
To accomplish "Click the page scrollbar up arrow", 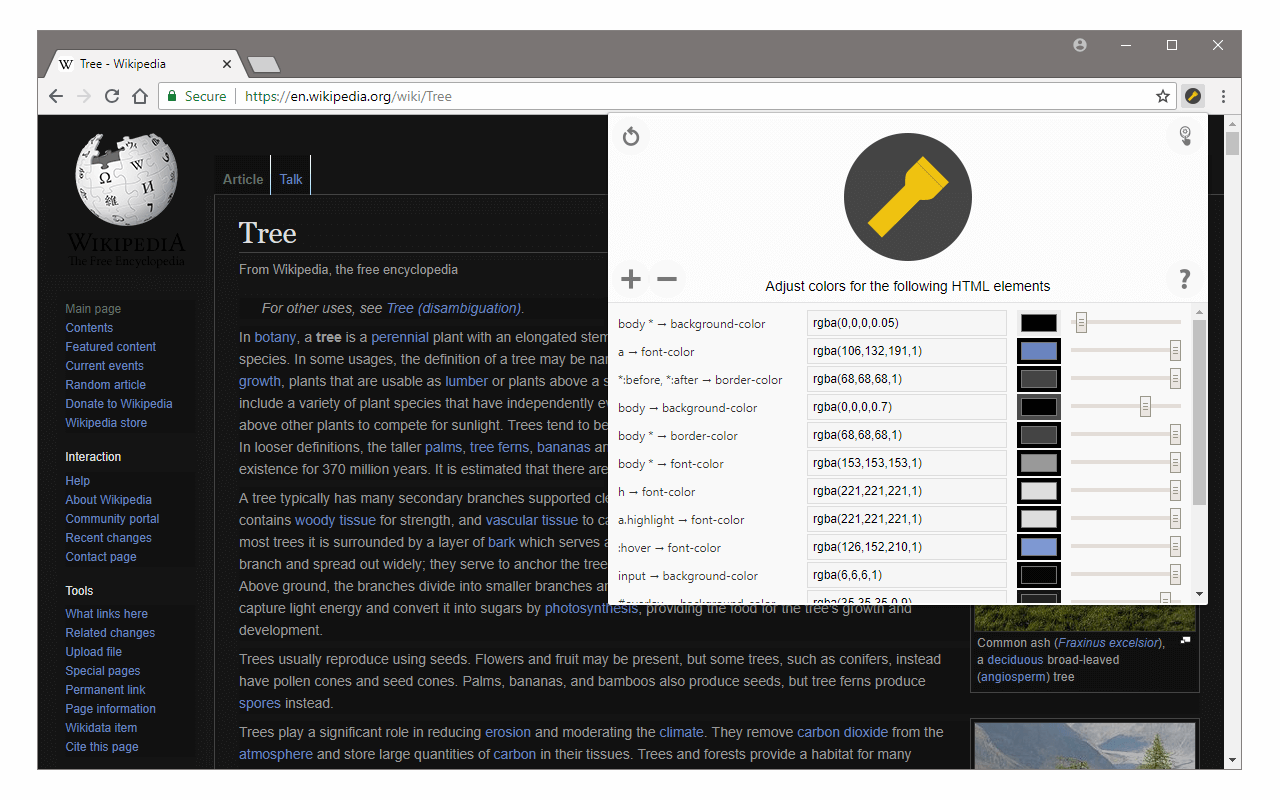I will tap(1233, 123).
